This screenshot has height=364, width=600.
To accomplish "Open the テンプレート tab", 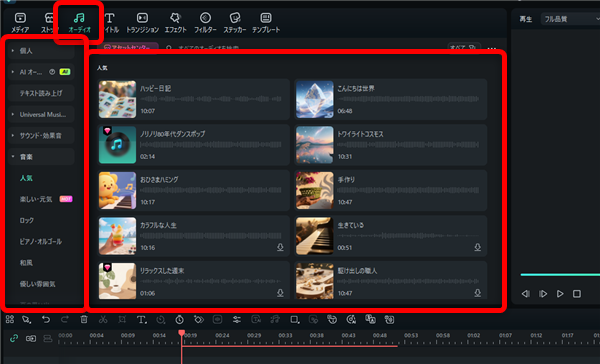I will coord(266,23).
